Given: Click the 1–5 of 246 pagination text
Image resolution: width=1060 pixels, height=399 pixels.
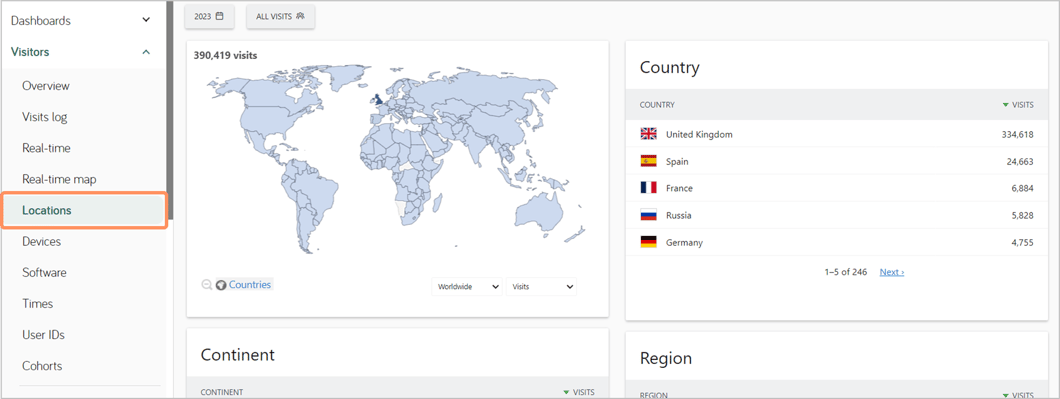Looking at the screenshot, I should (x=846, y=272).
